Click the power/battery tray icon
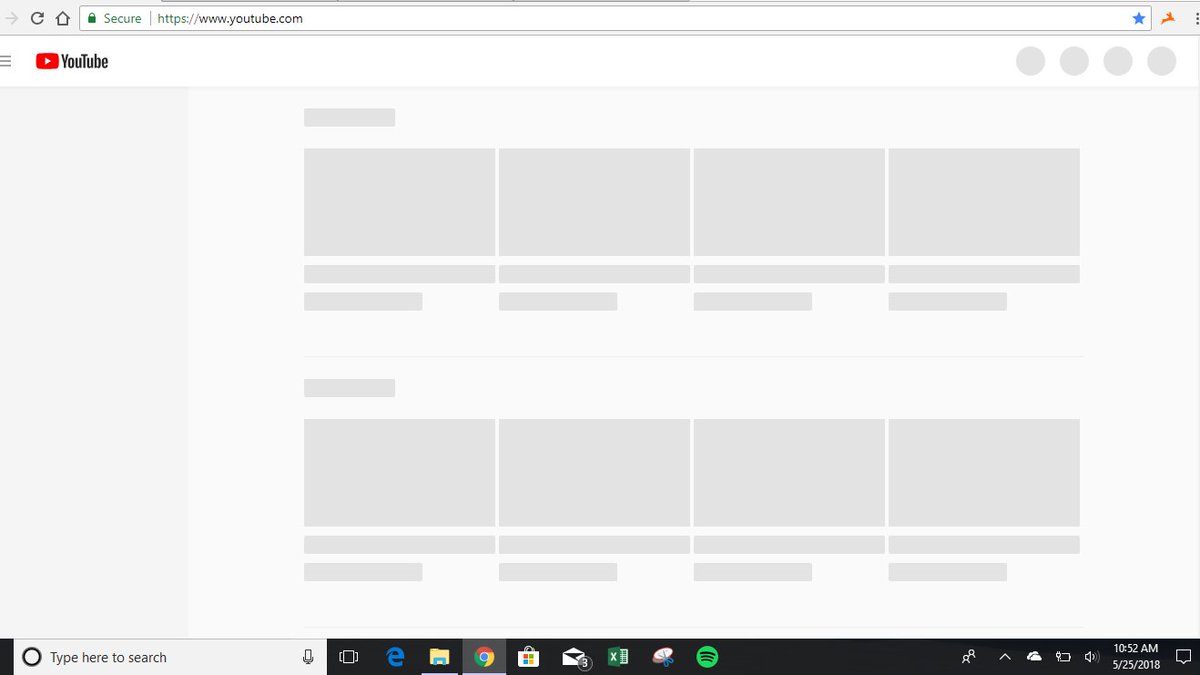This screenshot has height=675, width=1200. pyautogui.click(x=1064, y=657)
